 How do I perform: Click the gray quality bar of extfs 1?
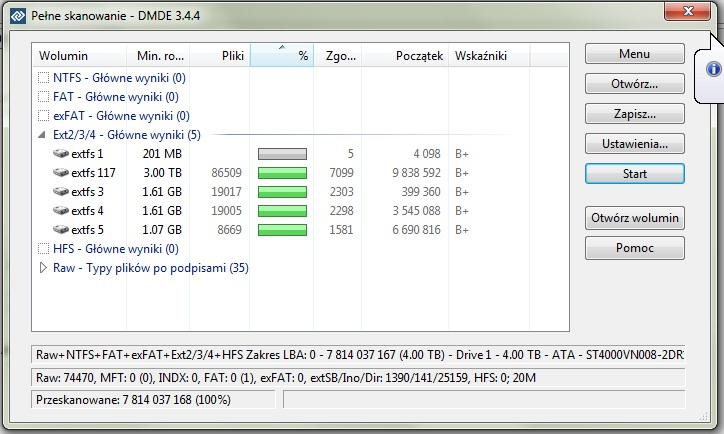pyautogui.click(x=282, y=154)
